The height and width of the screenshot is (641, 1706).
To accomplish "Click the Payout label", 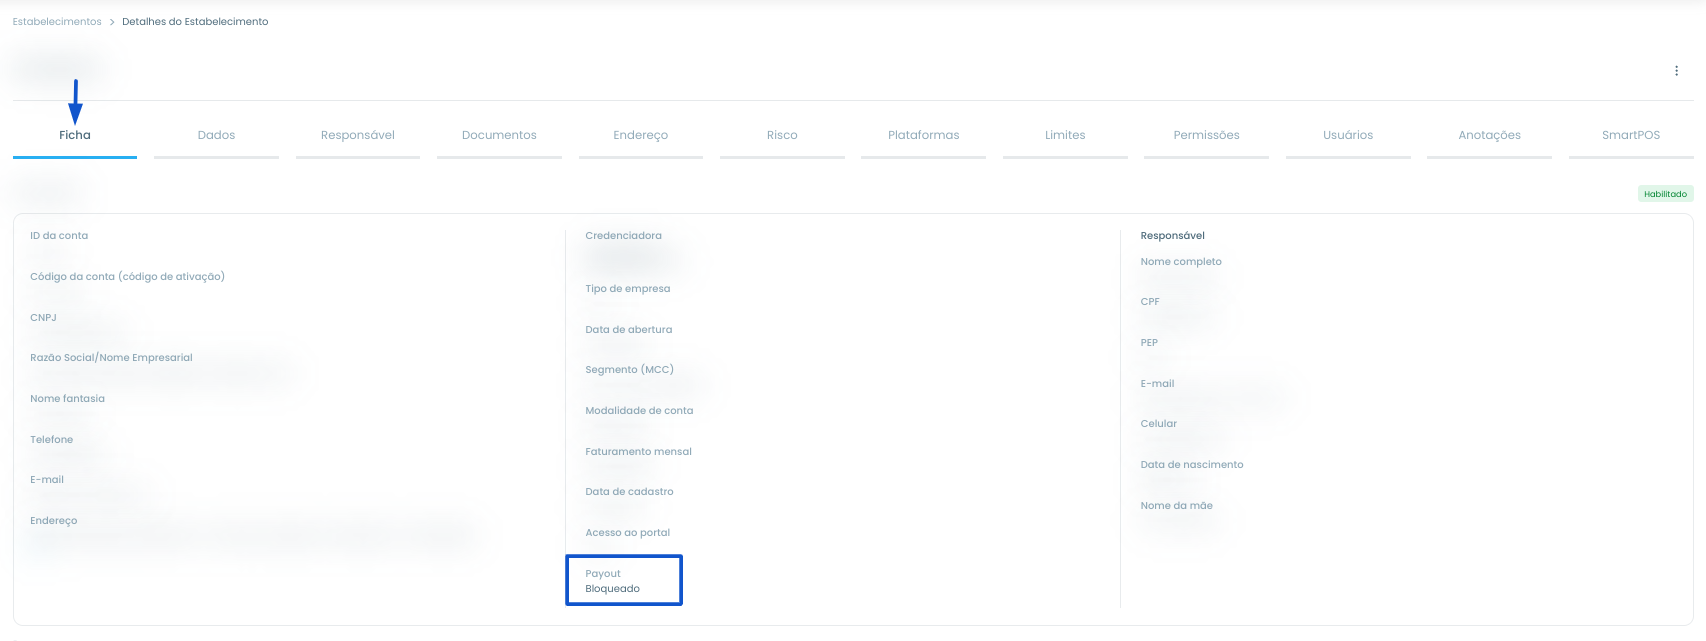I will [603, 574].
